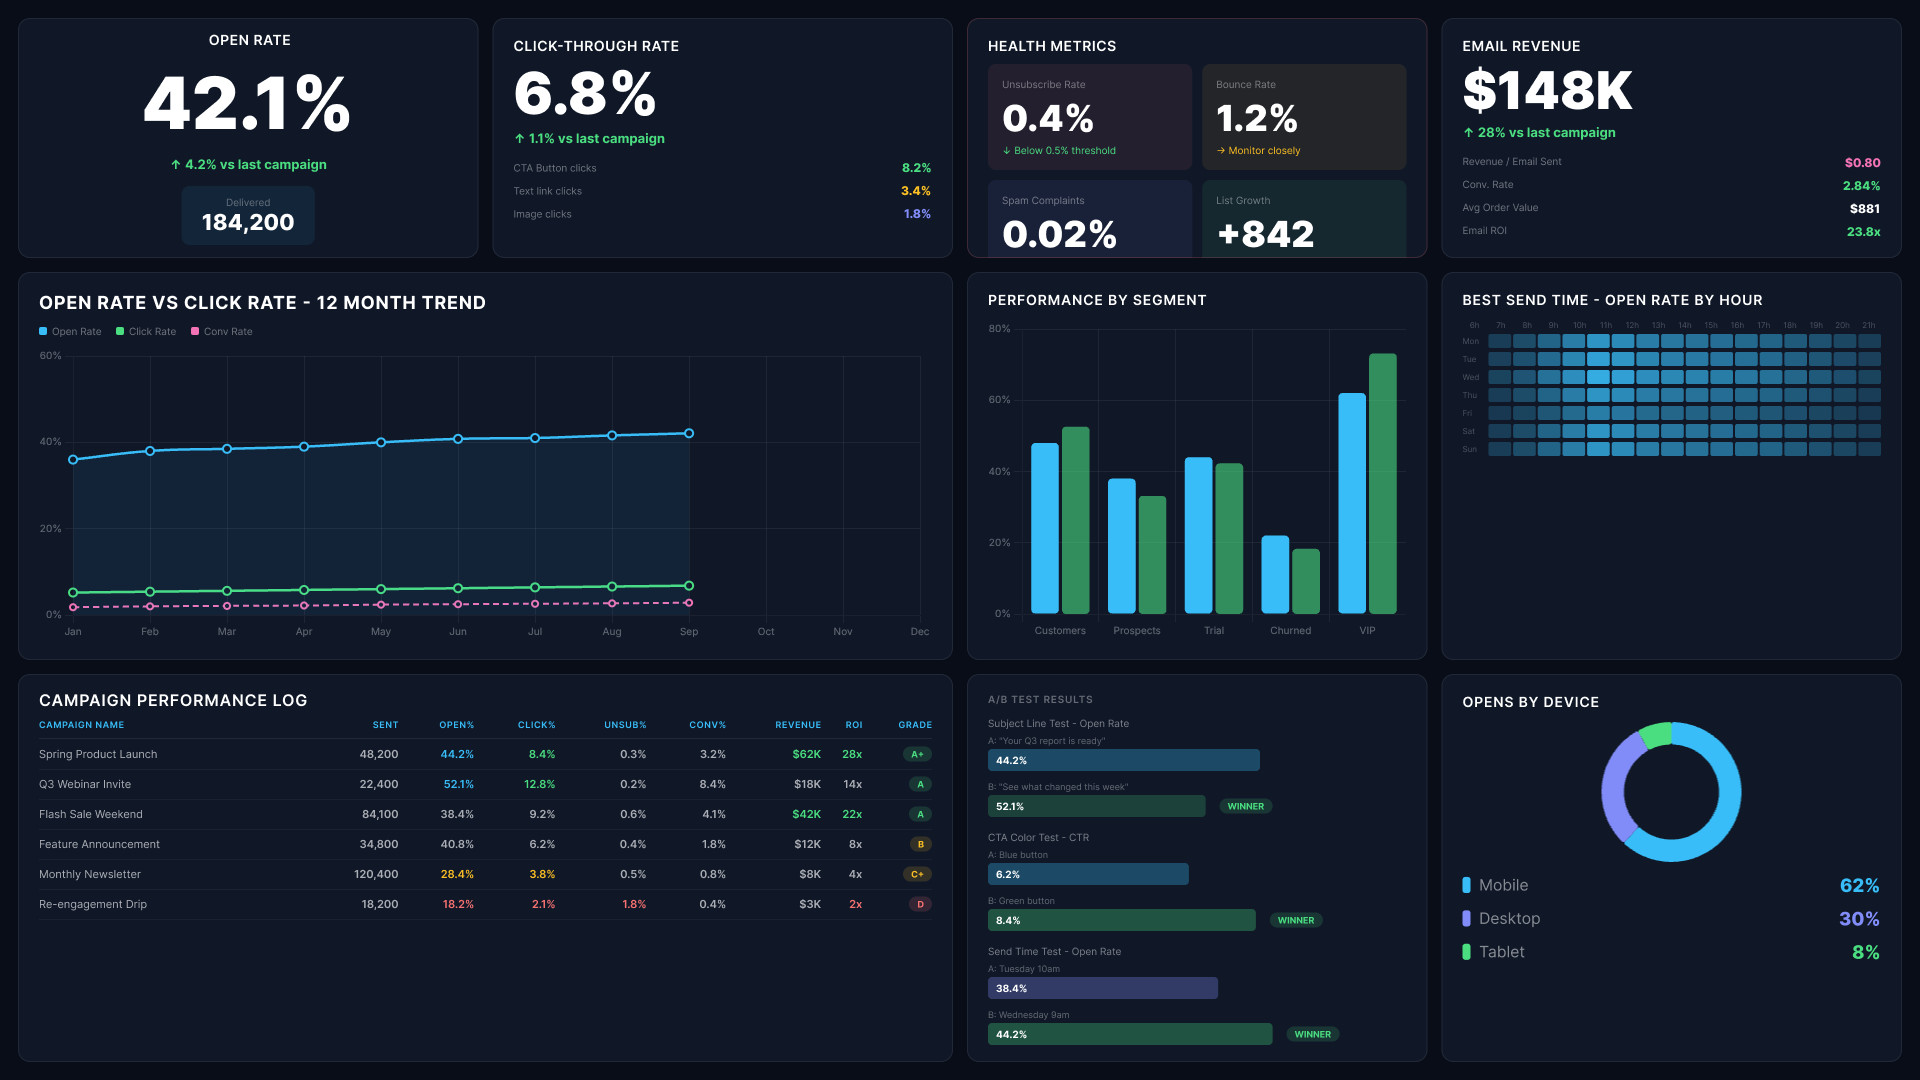The height and width of the screenshot is (1080, 1920).
Task: Select the Spring Product Launch campaign row
Action: click(485, 754)
